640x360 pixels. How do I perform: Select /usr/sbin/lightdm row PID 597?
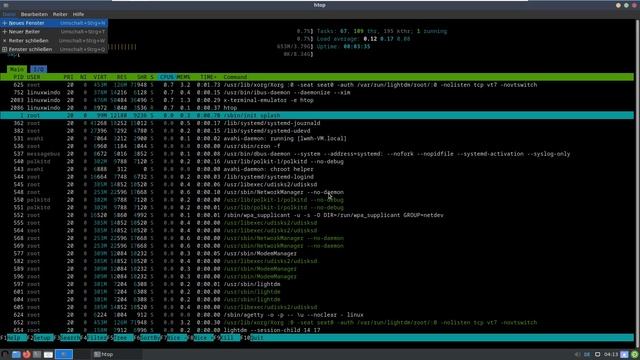point(317,284)
